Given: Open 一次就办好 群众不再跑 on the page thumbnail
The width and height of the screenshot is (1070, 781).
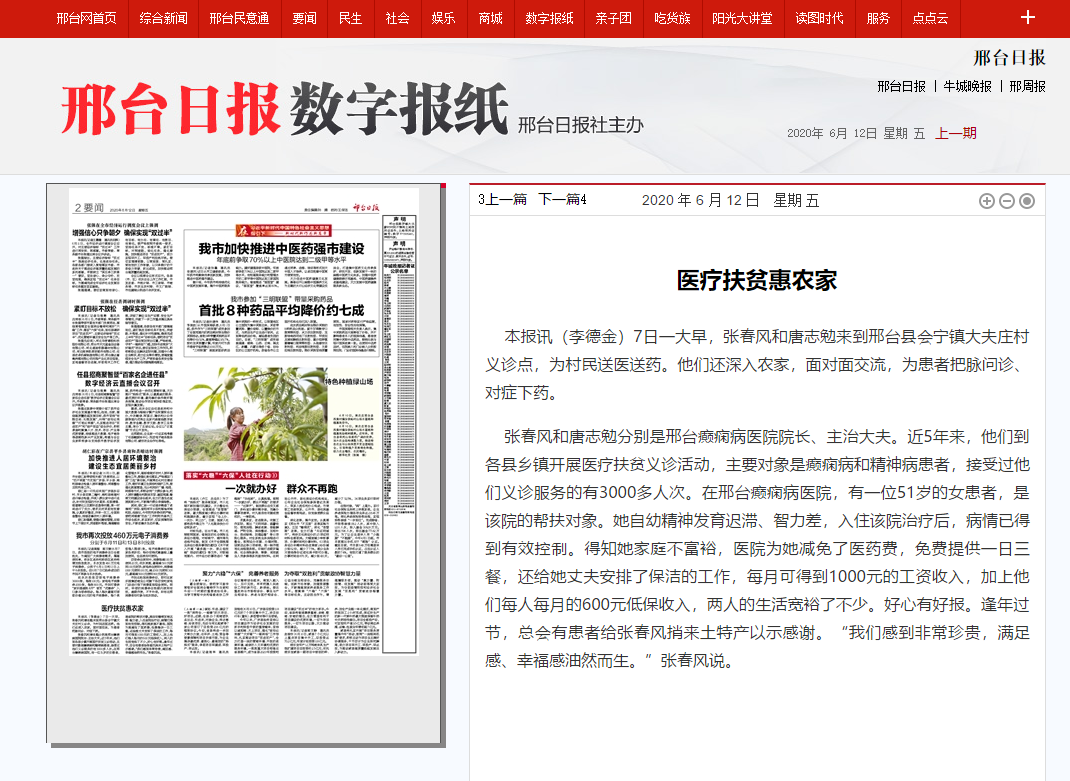Looking at the screenshot, I should tap(281, 489).
